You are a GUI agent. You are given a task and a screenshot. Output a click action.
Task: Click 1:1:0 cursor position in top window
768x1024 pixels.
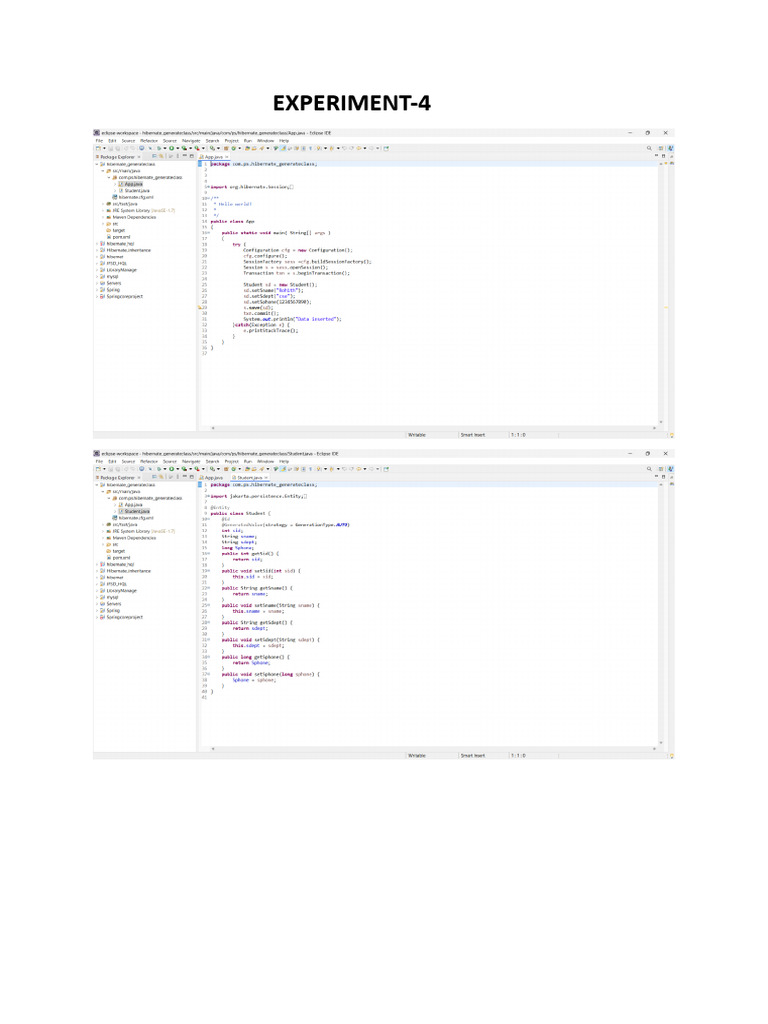519,434
